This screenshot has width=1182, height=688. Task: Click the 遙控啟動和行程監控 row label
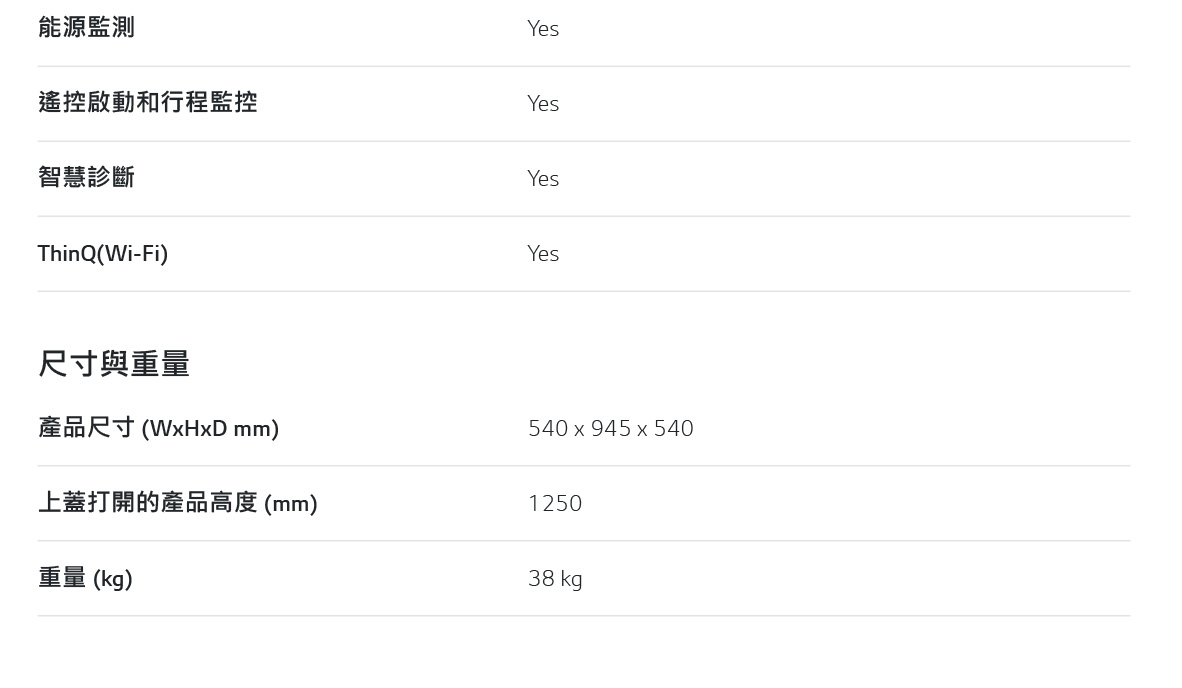[x=148, y=102]
